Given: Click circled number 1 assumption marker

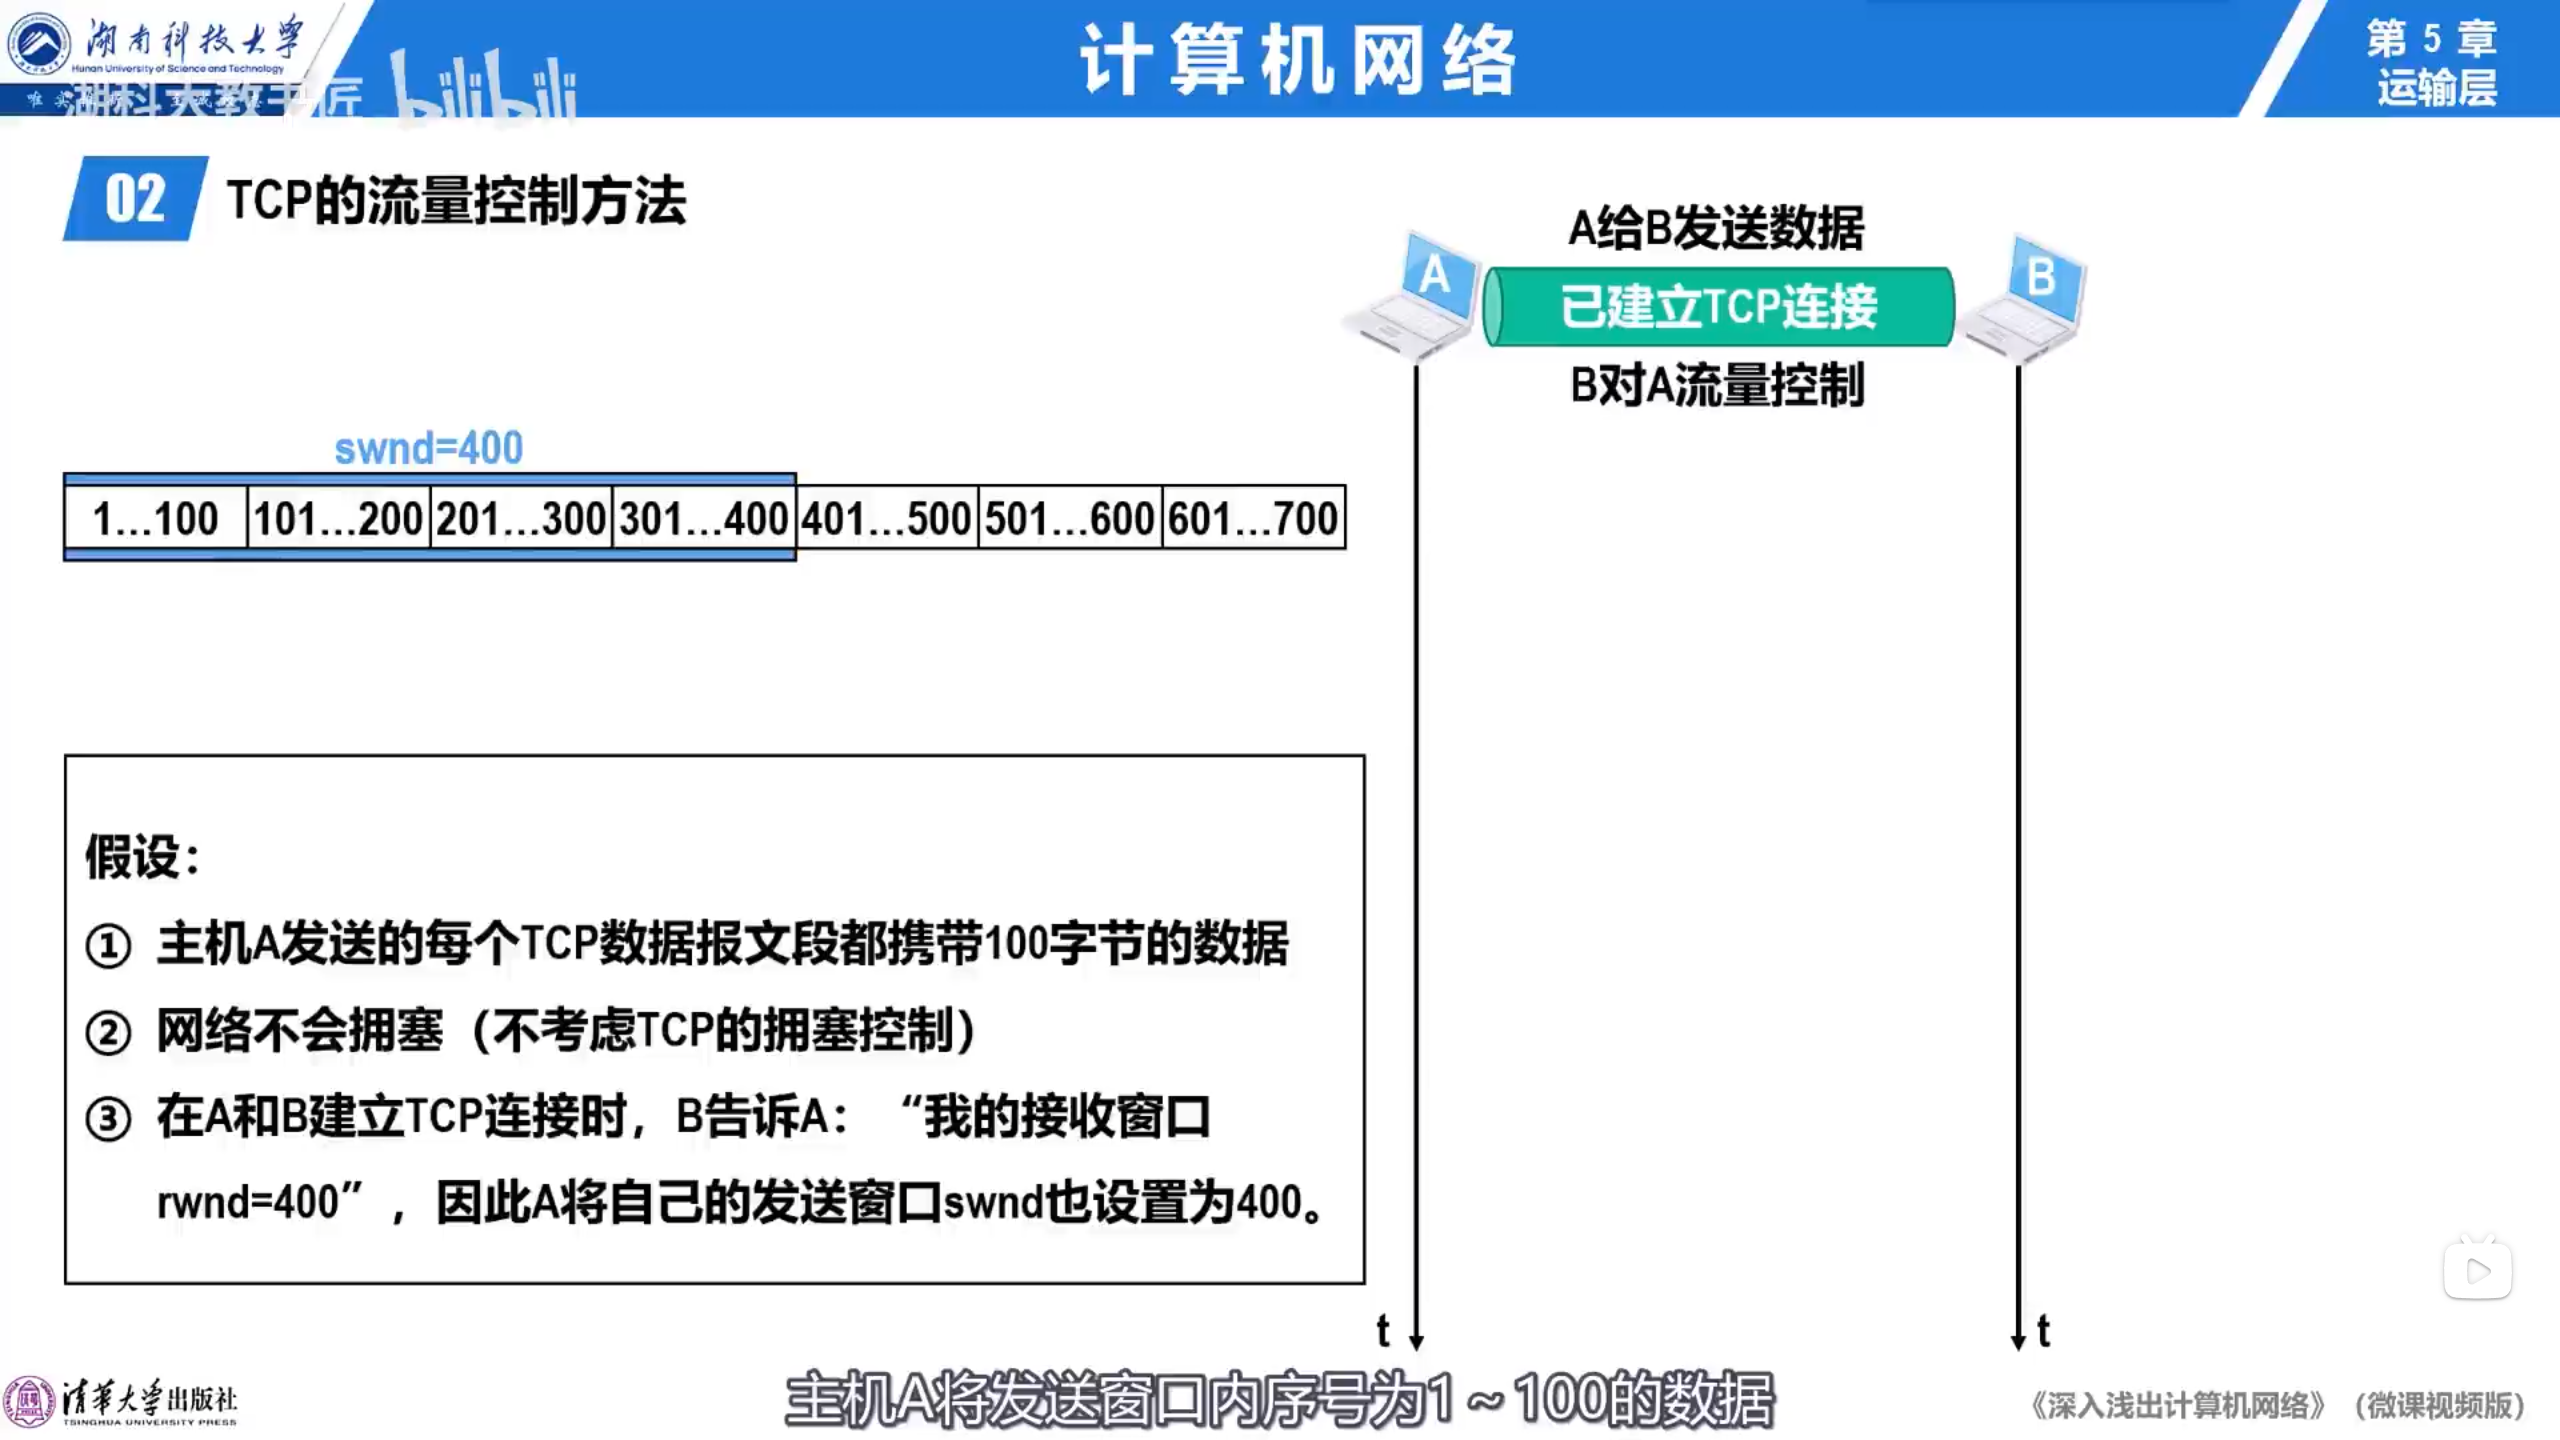Looking at the screenshot, I should tap(108, 946).
